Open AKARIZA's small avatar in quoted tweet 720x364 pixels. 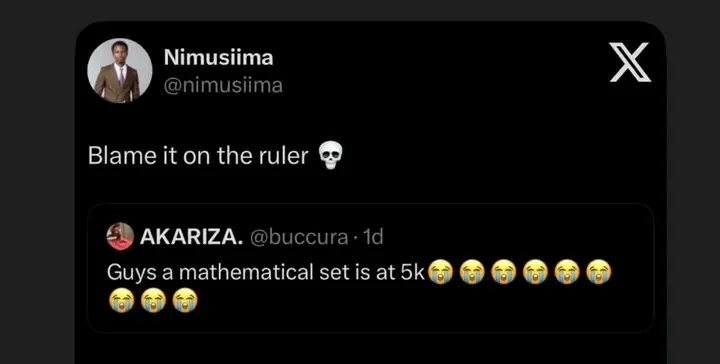(x=120, y=236)
